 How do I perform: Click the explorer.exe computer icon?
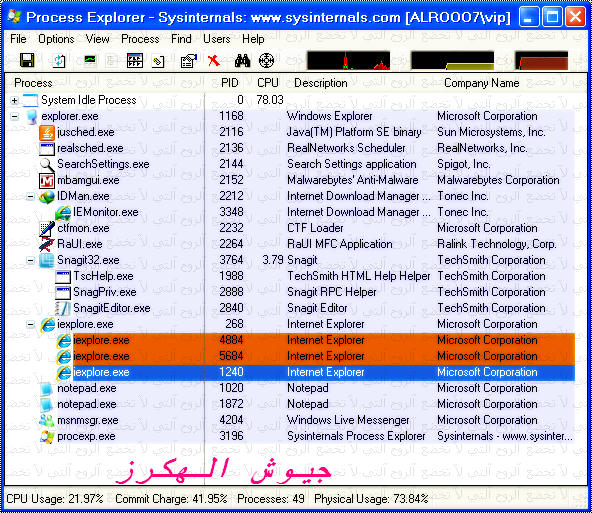32,116
